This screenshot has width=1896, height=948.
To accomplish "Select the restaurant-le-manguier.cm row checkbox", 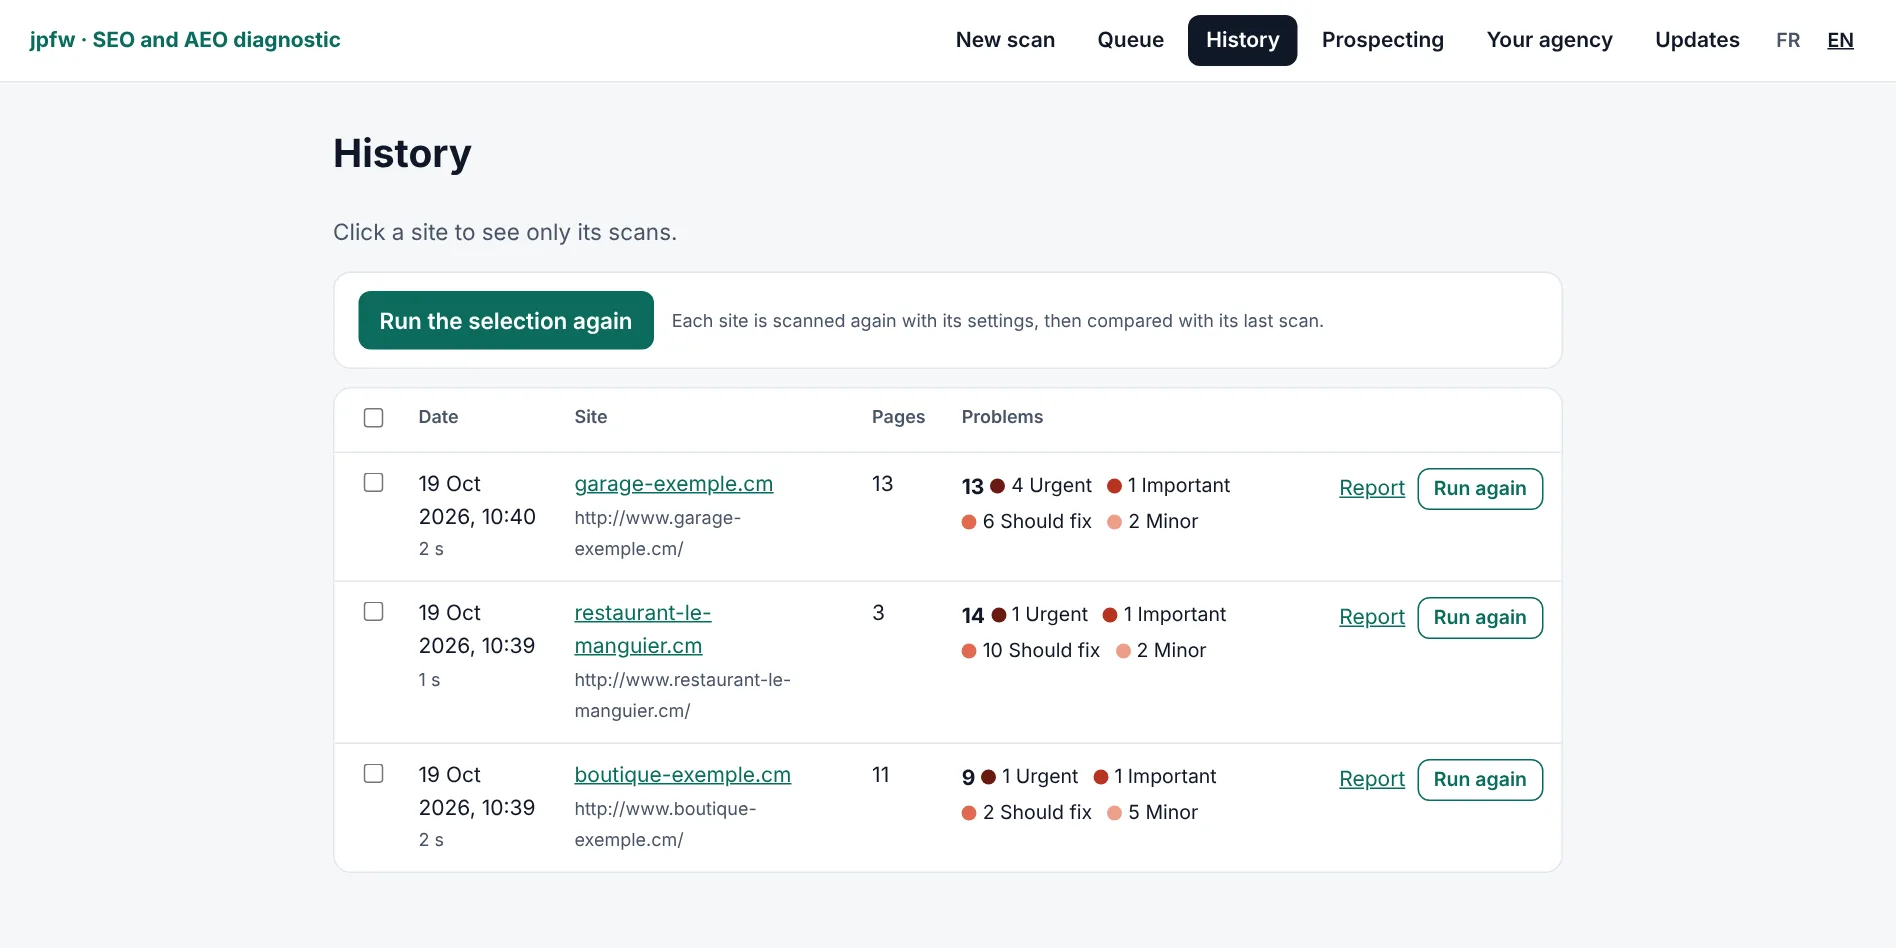I will [x=373, y=611].
